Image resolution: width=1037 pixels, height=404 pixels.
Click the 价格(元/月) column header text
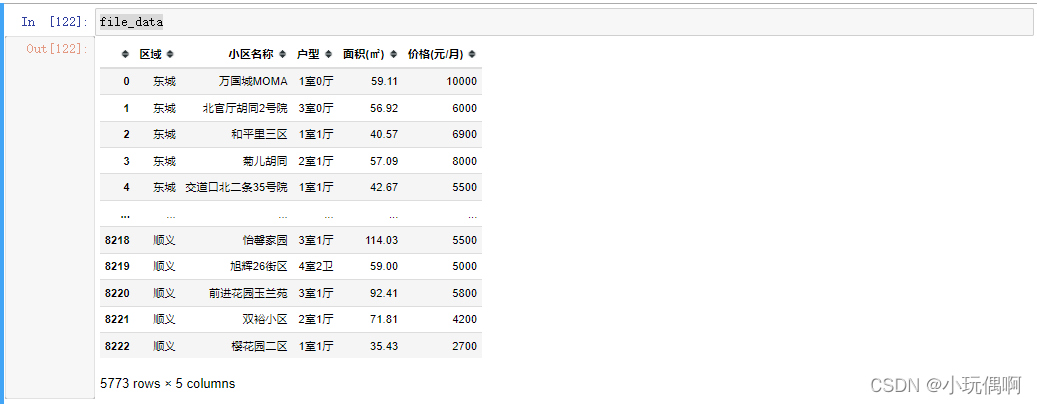click(x=435, y=54)
